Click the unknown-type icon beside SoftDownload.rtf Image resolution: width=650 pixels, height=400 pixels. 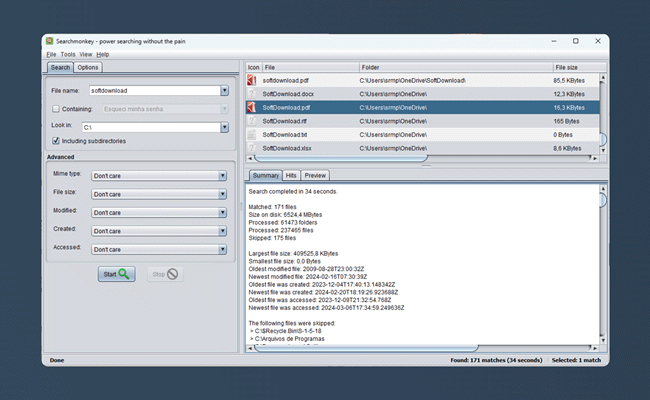(x=252, y=121)
